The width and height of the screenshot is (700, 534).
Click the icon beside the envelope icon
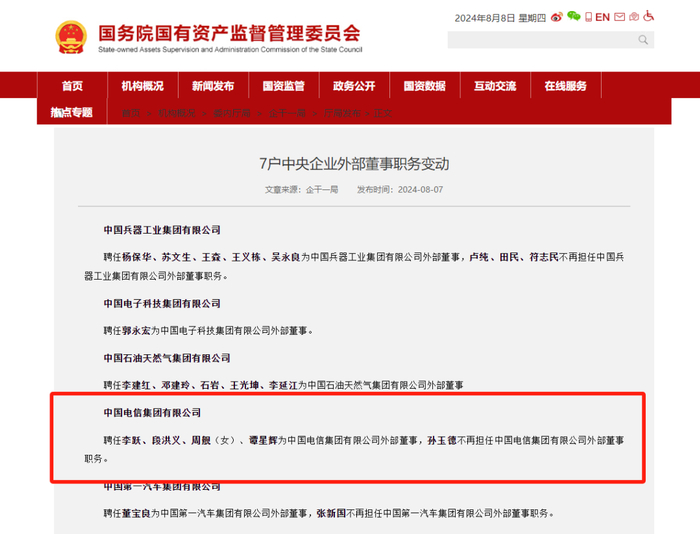pos(634,17)
